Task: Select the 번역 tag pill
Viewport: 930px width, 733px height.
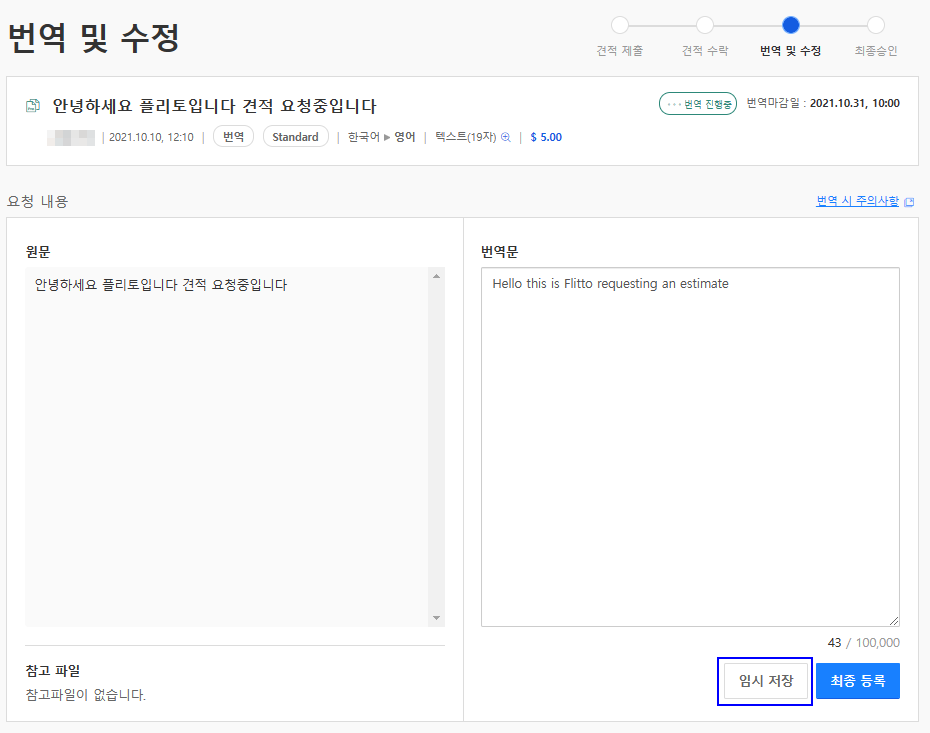Action: pos(233,136)
